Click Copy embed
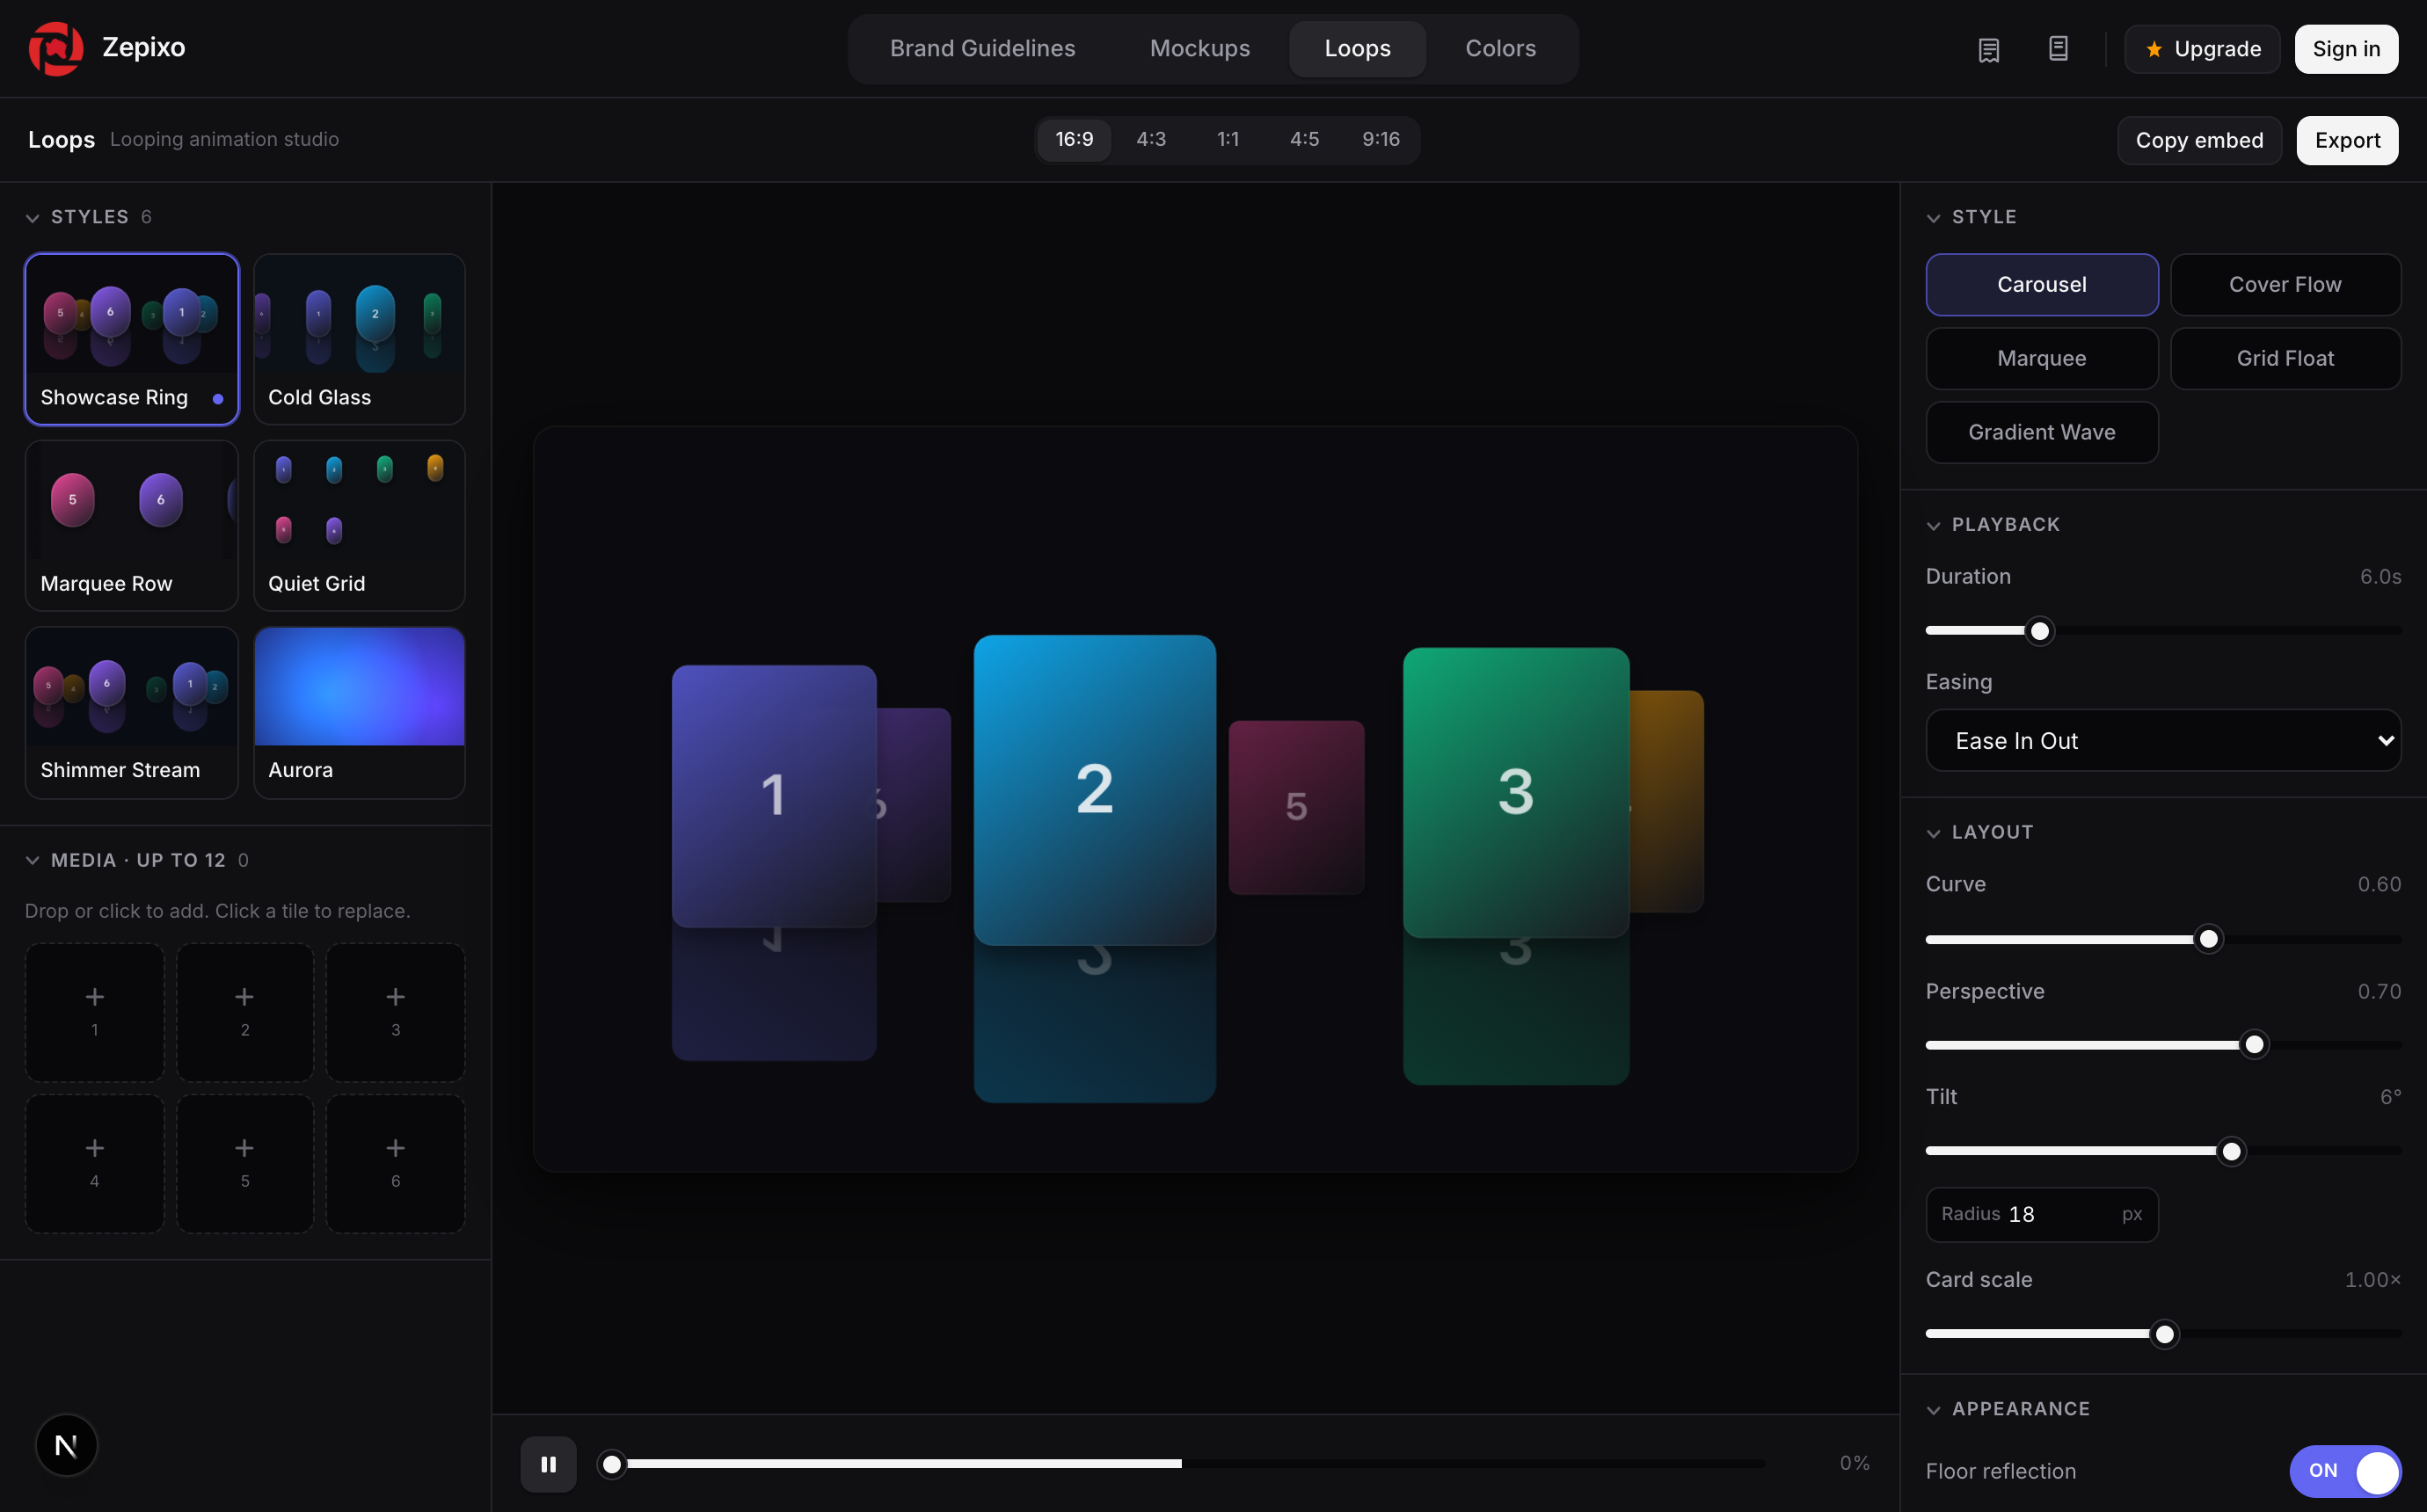Image resolution: width=2427 pixels, height=1512 pixels. pos(2199,140)
